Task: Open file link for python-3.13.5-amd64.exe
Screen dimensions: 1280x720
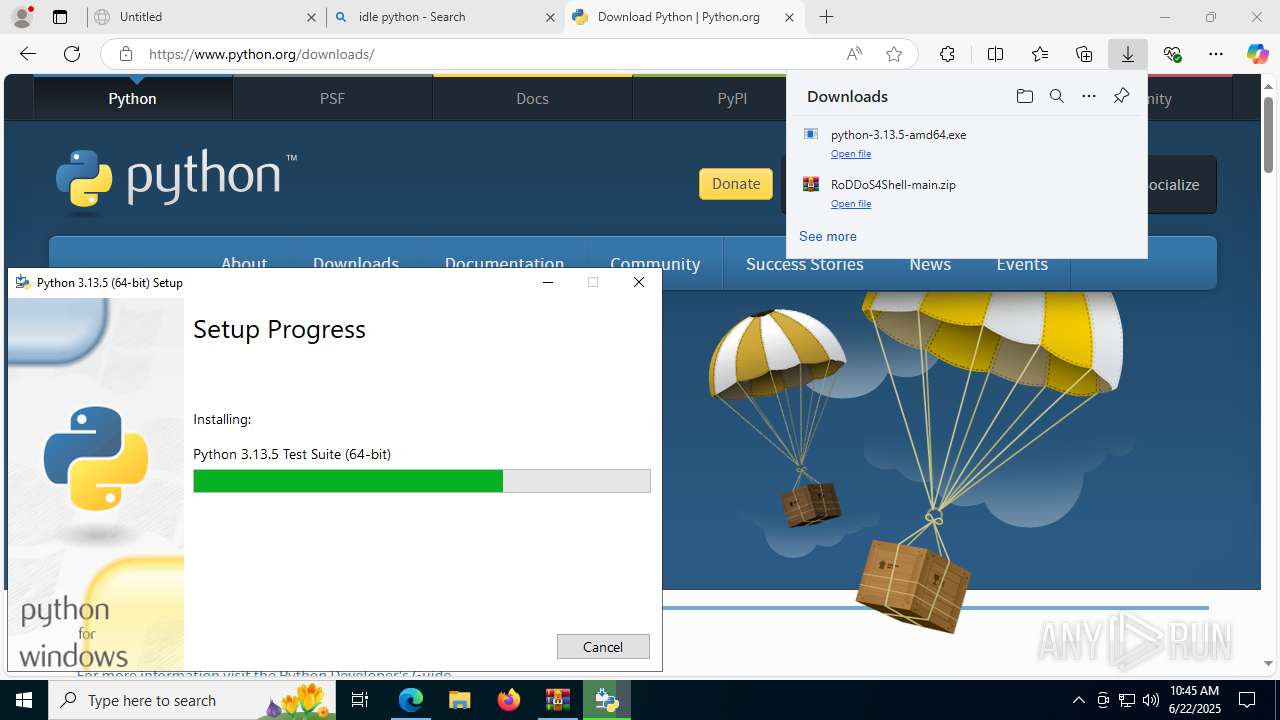Action: (851, 154)
